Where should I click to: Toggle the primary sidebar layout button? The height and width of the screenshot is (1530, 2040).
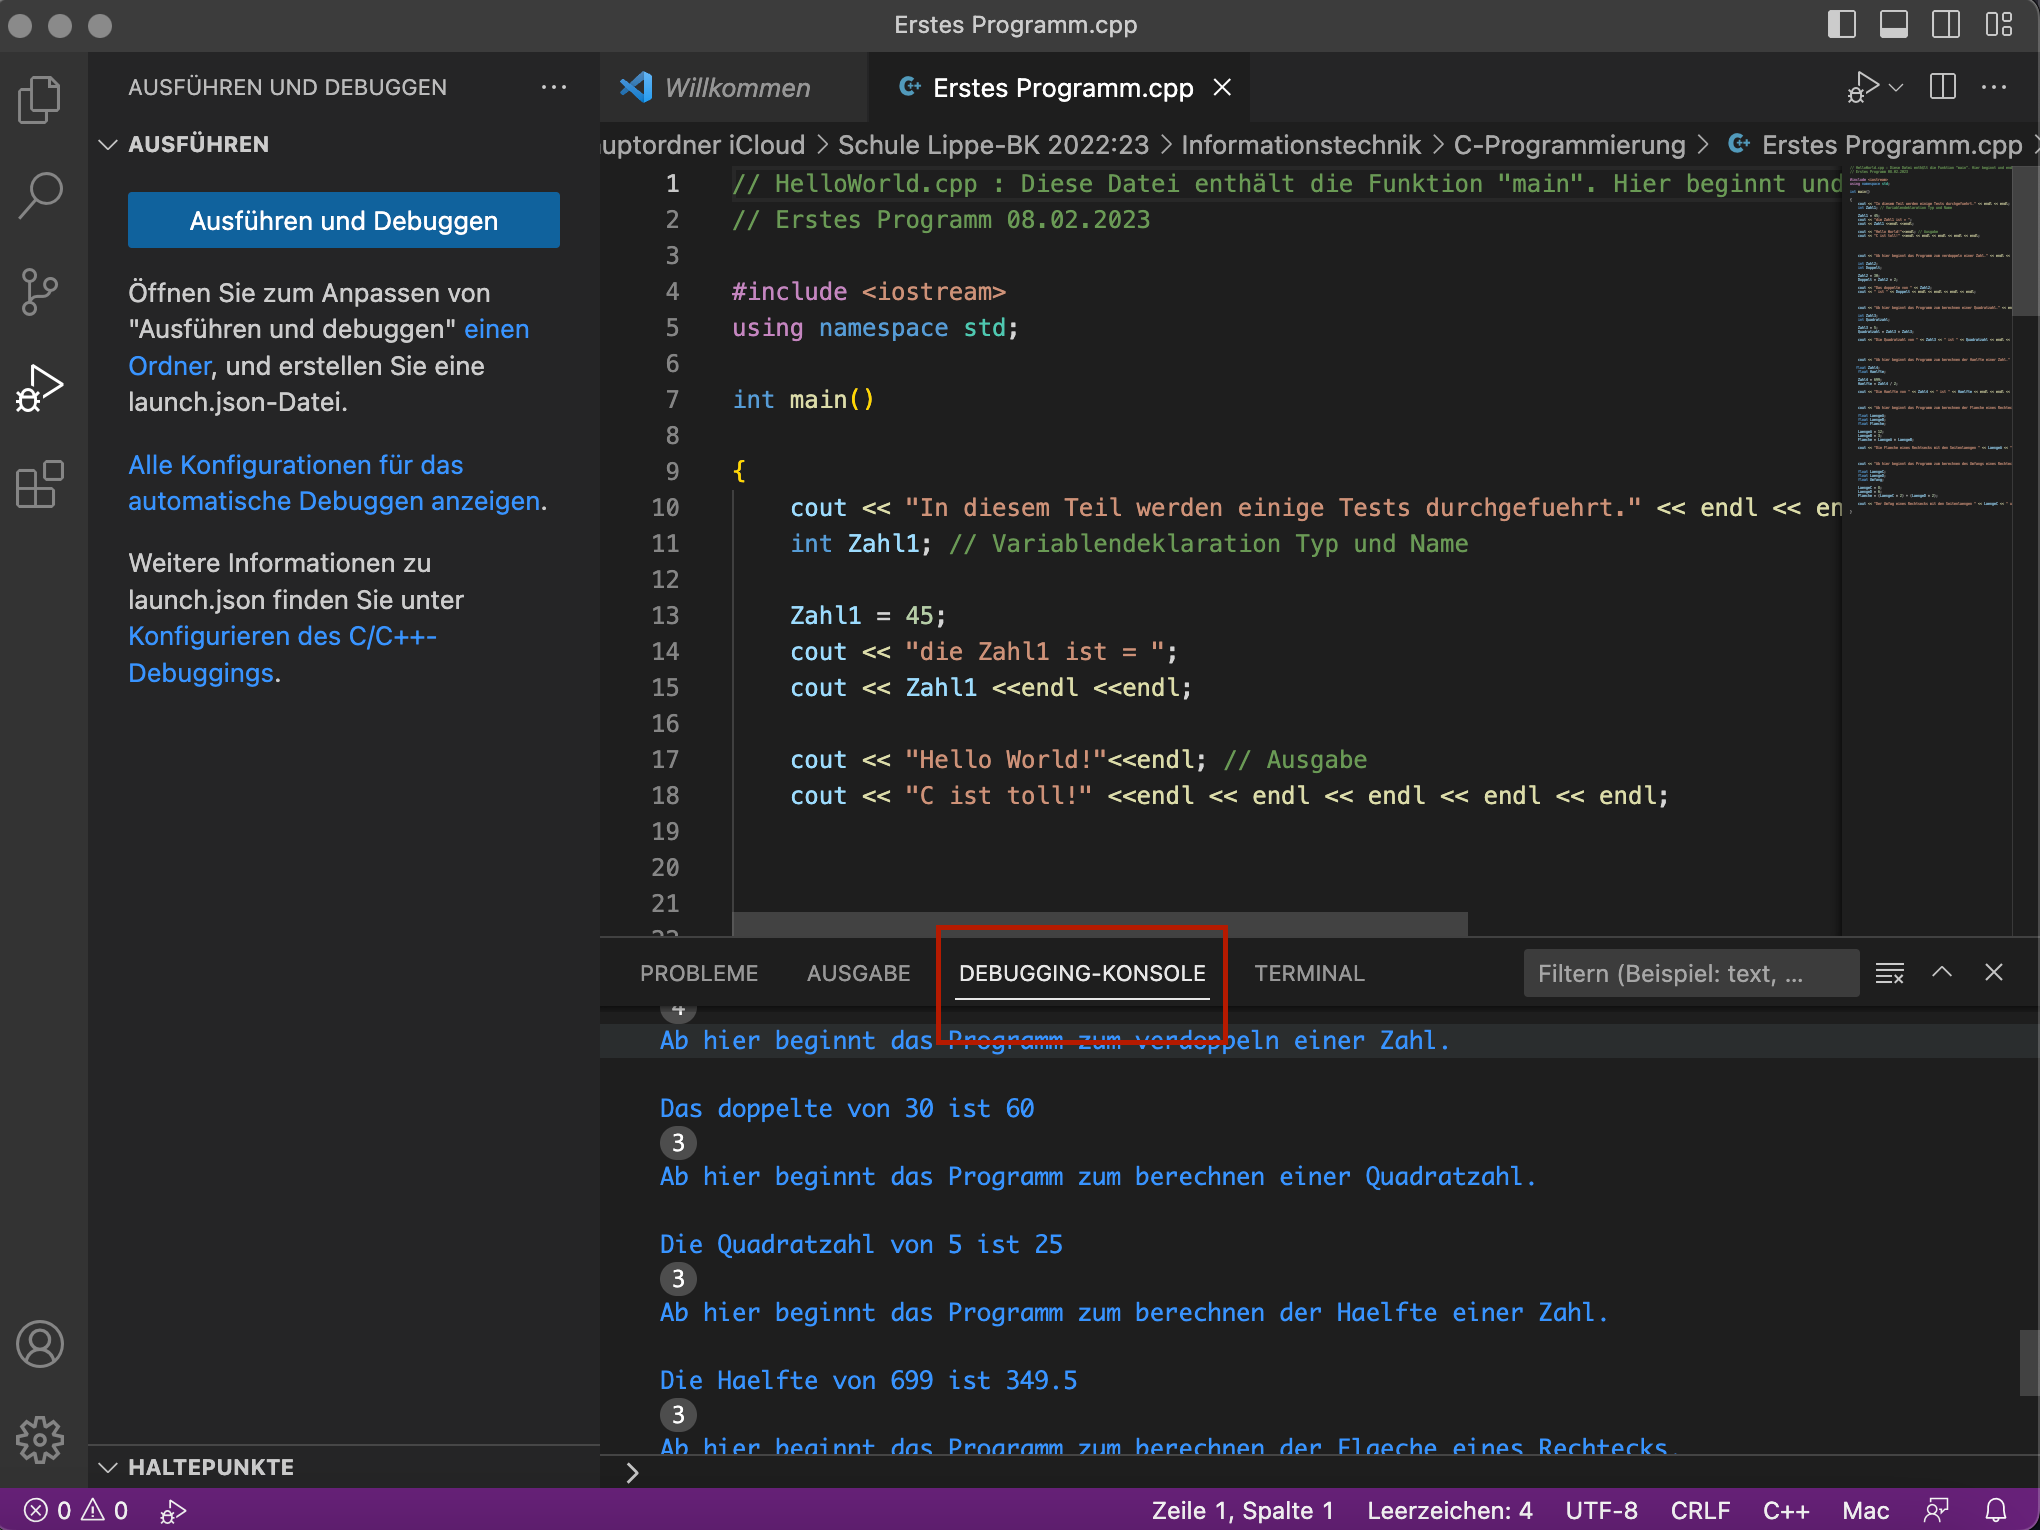pos(1841,24)
